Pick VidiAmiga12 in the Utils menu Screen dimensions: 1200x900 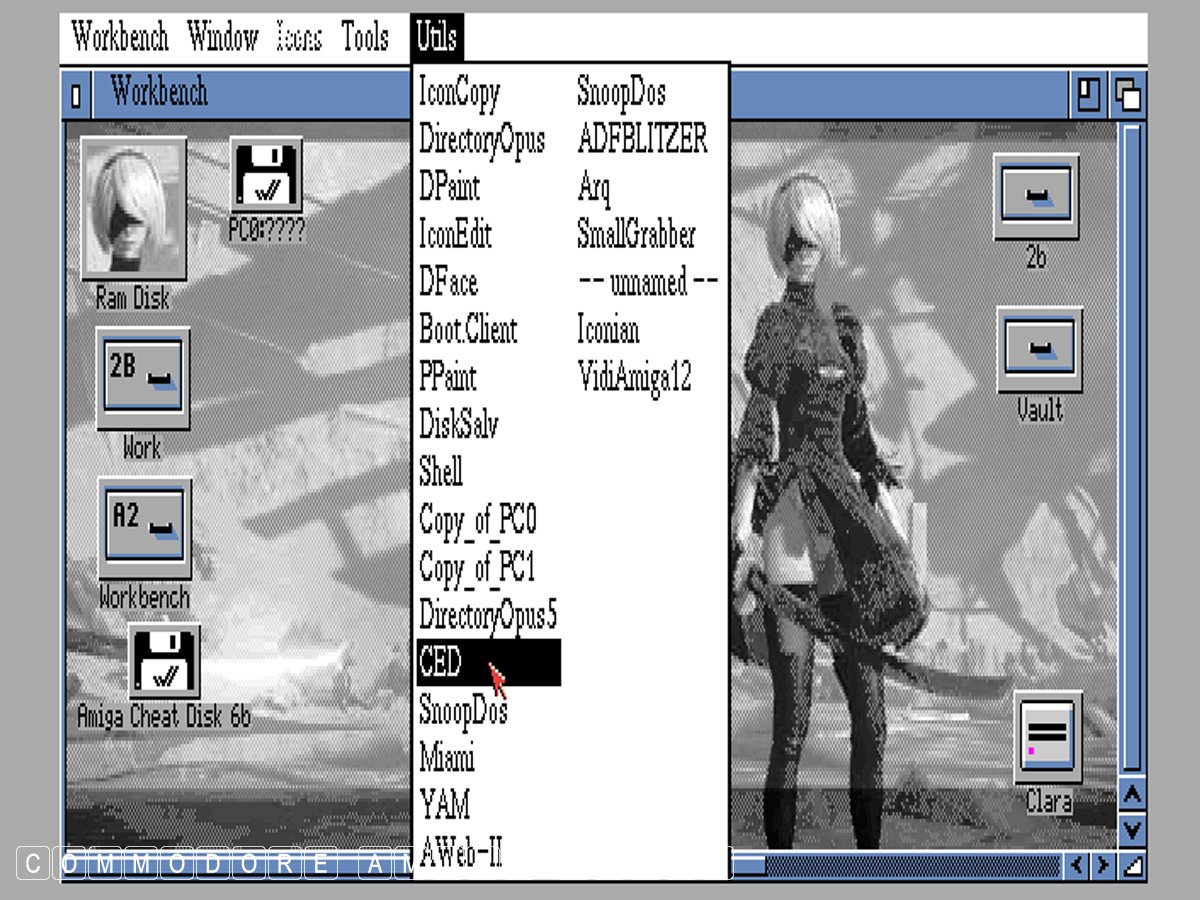[634, 377]
